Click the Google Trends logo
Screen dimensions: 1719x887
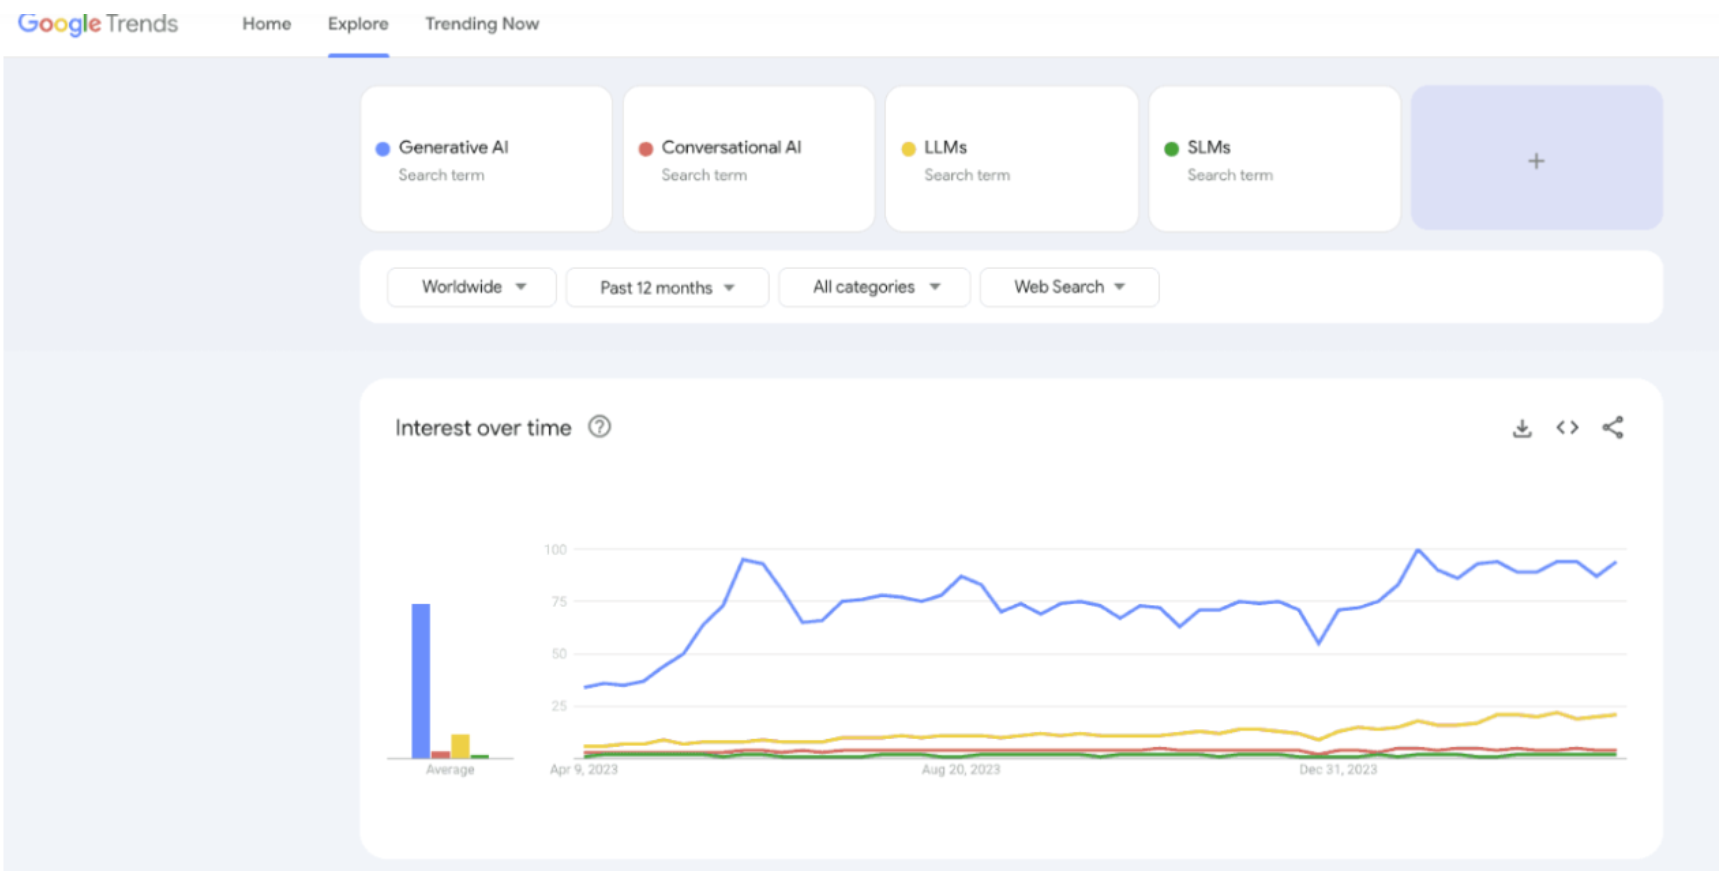98,24
